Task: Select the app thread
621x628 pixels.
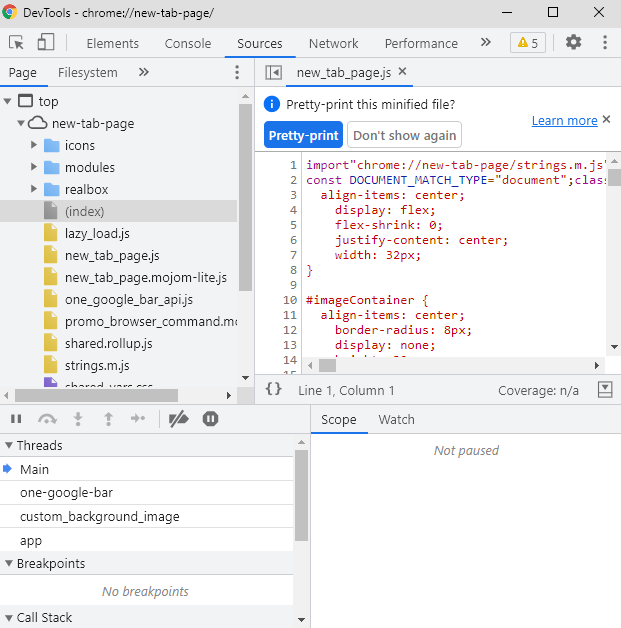Action: click(147, 540)
